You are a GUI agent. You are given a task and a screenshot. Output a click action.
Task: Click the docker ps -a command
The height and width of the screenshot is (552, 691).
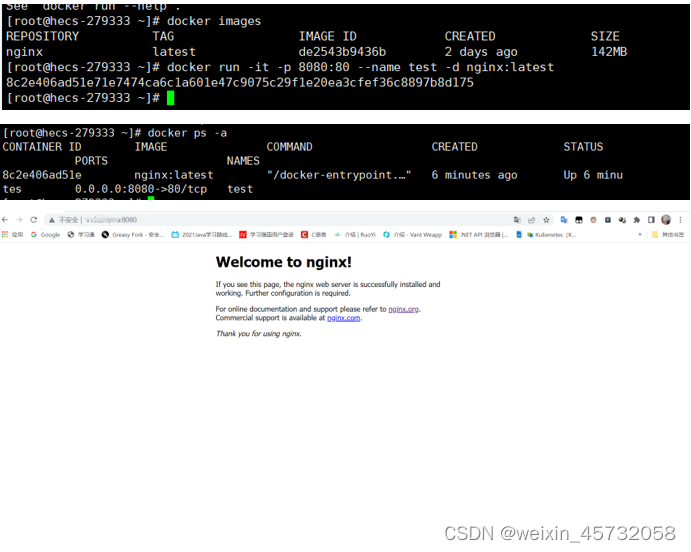click(187, 133)
